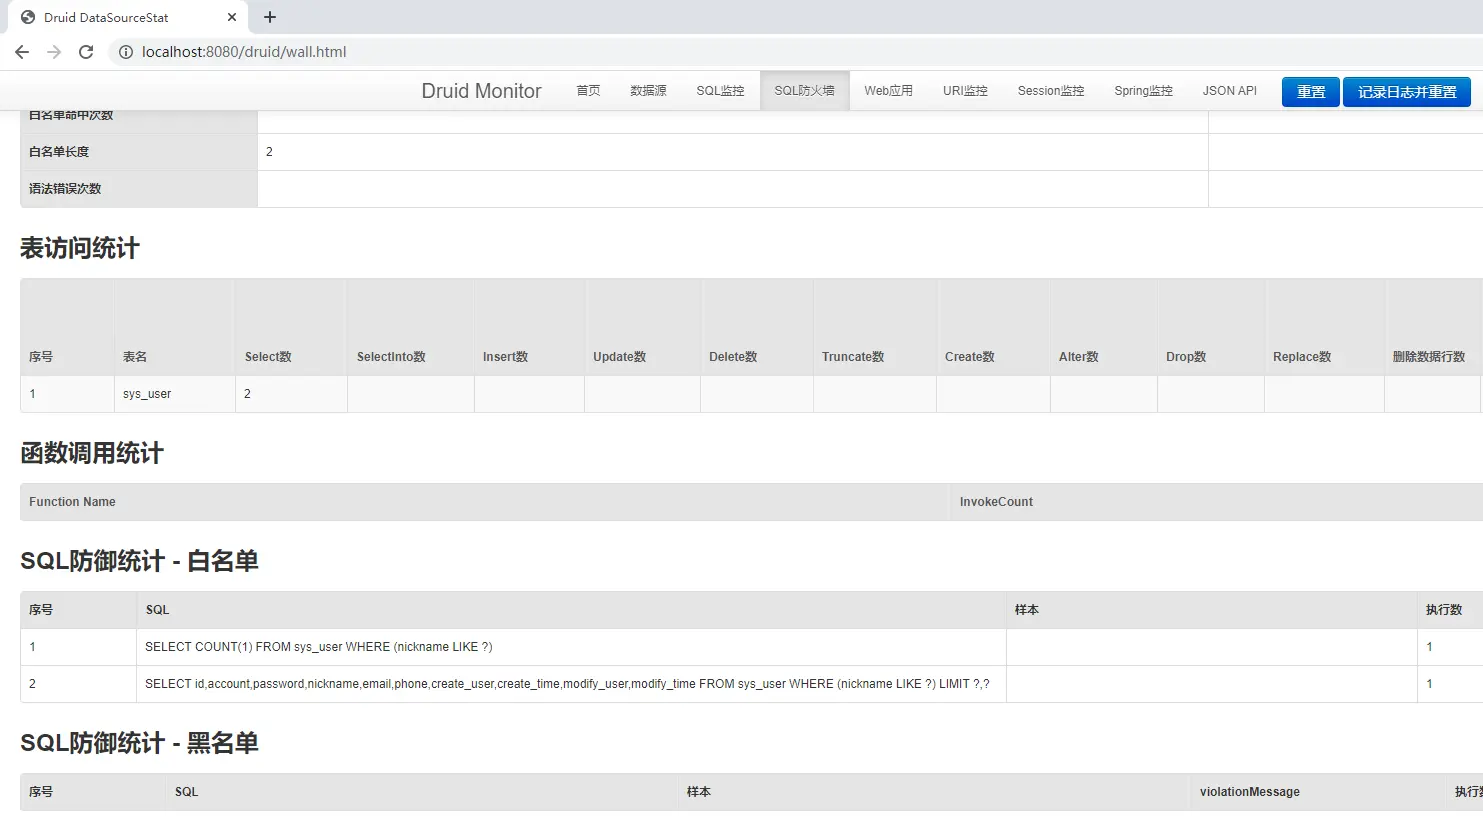Click the Update数 column header
1483x833 pixels.
(x=619, y=357)
